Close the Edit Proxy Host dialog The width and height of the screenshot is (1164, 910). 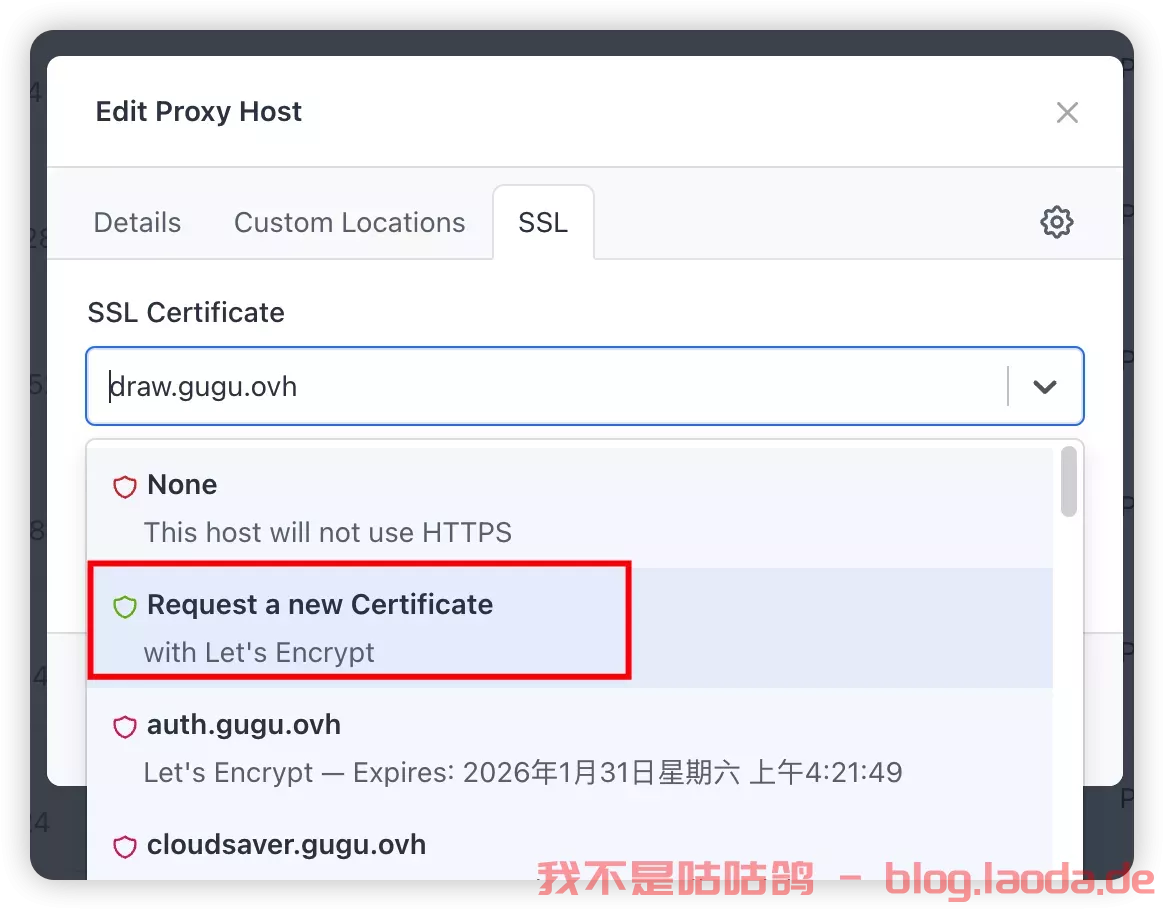coord(1067,113)
